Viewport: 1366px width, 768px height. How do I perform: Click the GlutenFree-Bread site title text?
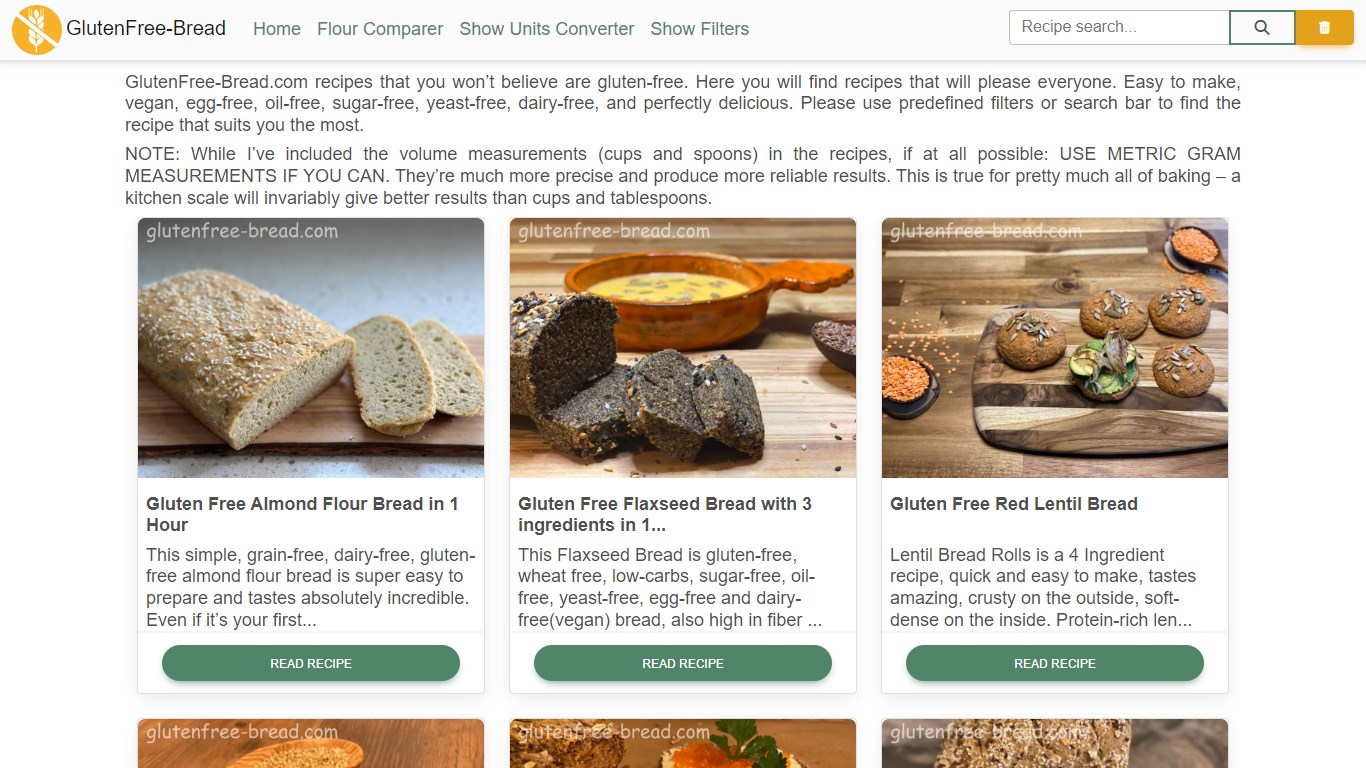pyautogui.click(x=146, y=28)
